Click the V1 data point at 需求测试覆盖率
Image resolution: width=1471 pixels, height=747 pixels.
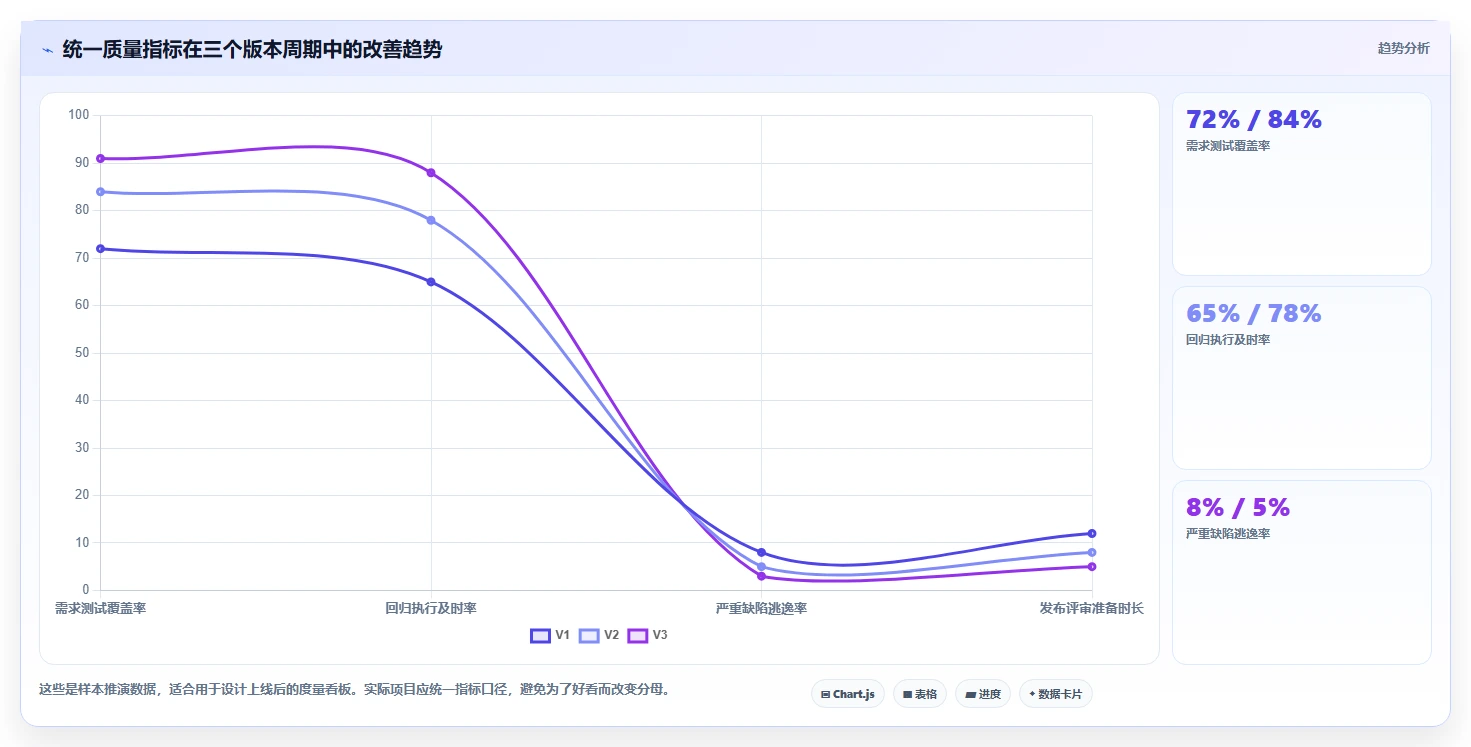[100, 249]
